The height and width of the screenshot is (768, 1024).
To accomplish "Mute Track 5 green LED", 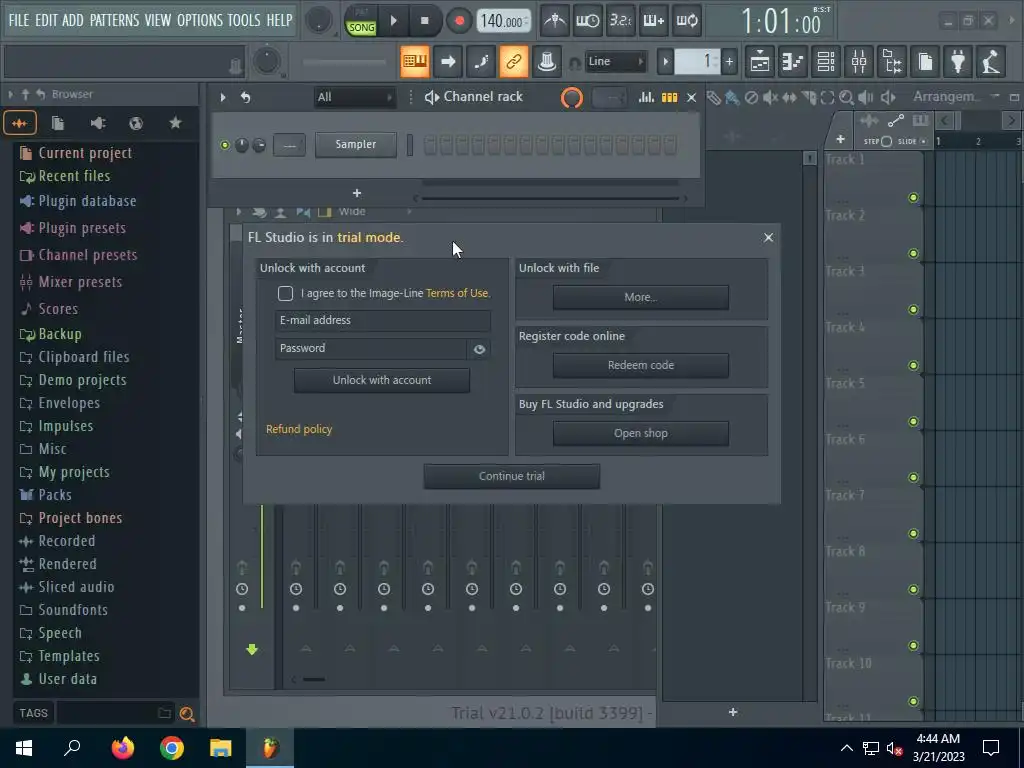I will tap(914, 422).
